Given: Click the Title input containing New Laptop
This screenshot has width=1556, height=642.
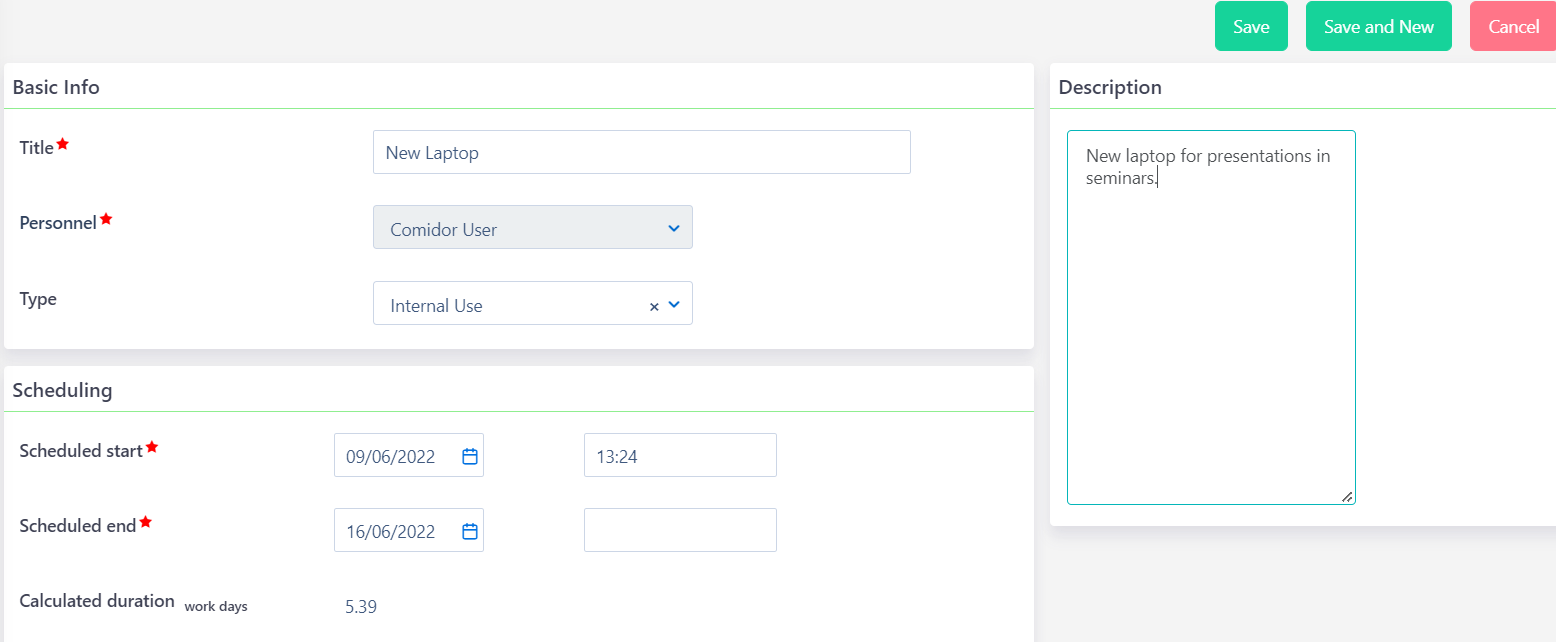Looking at the screenshot, I should point(640,152).
